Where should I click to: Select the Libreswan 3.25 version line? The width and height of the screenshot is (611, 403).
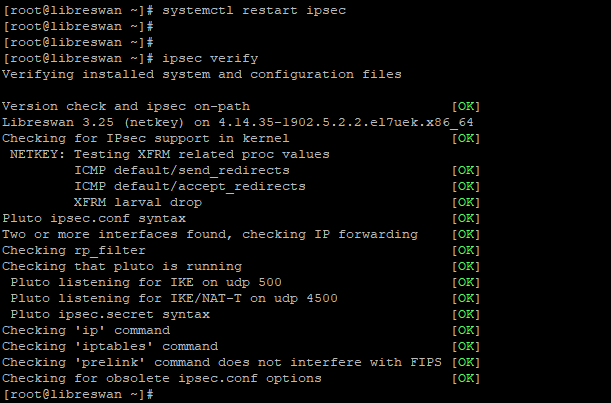[237, 122]
